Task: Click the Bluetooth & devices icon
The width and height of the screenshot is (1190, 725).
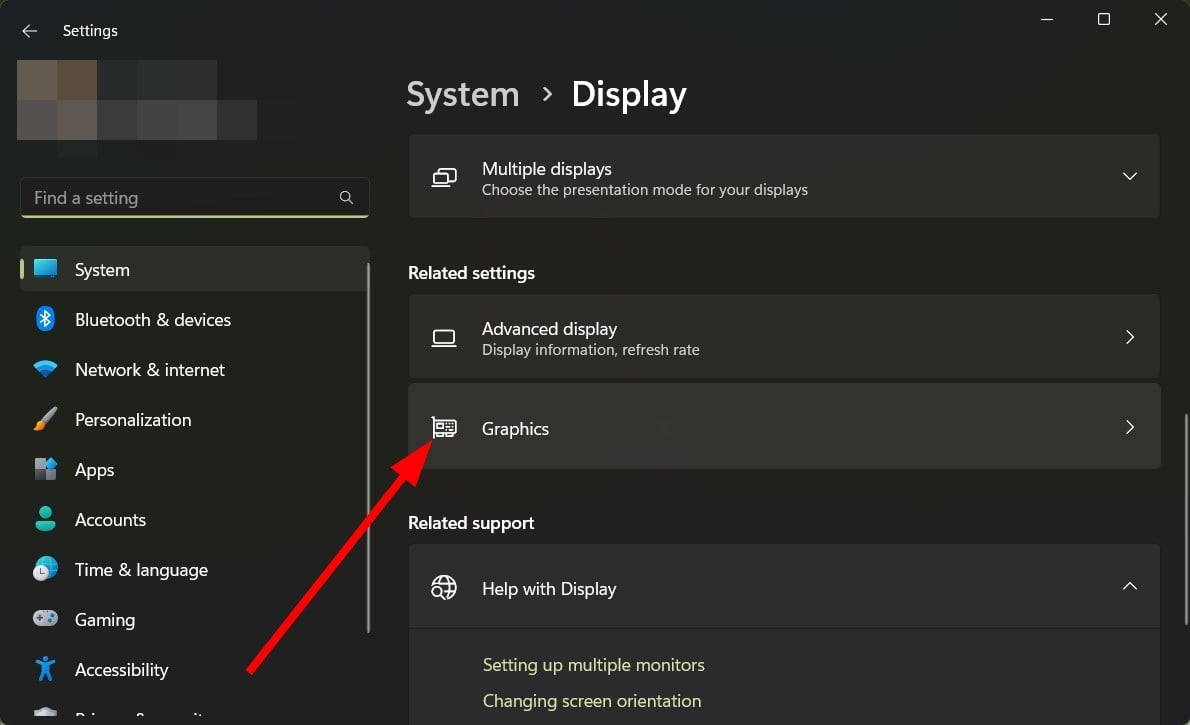Action: coord(45,320)
